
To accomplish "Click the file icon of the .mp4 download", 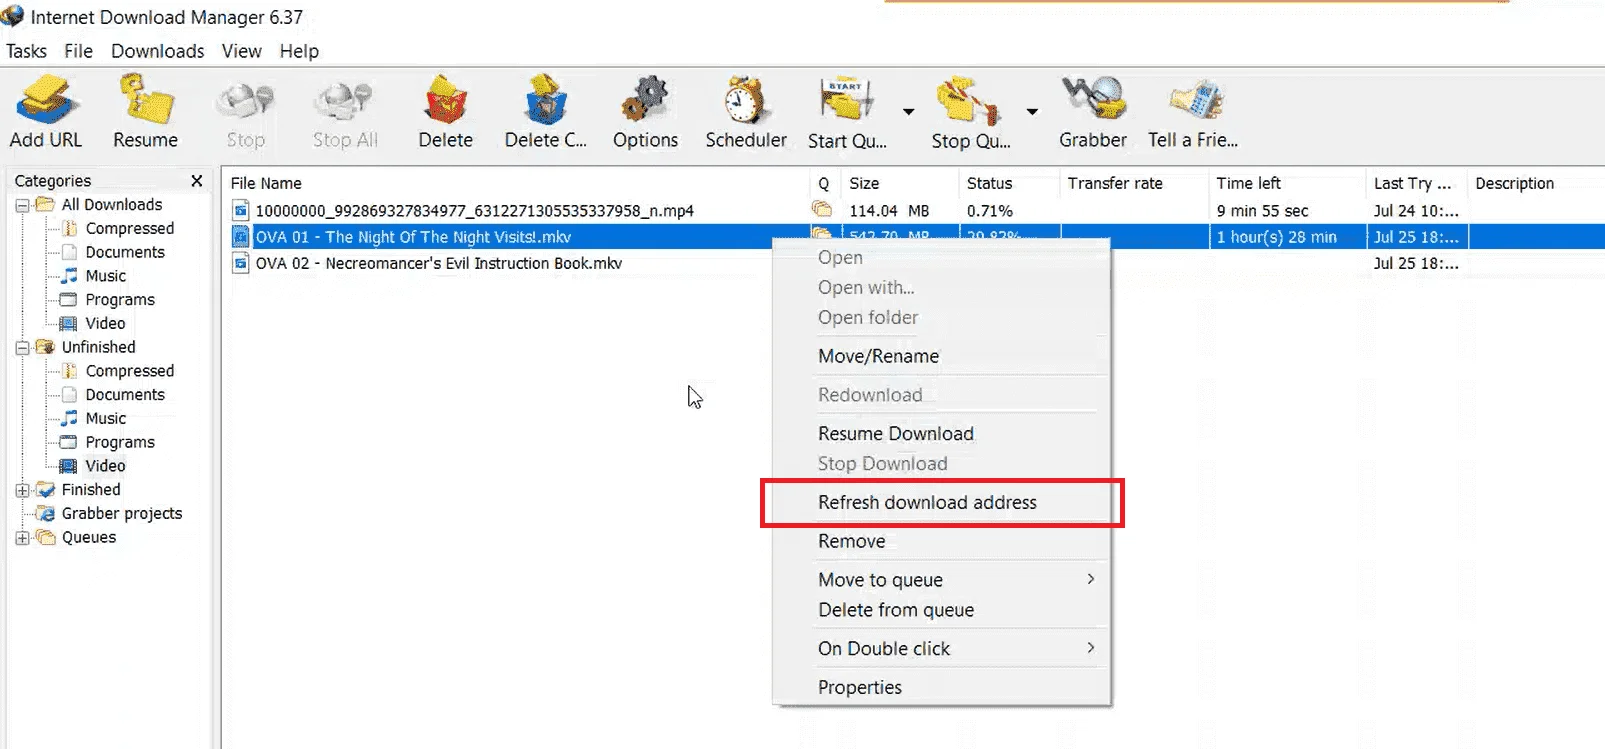I will (x=240, y=210).
